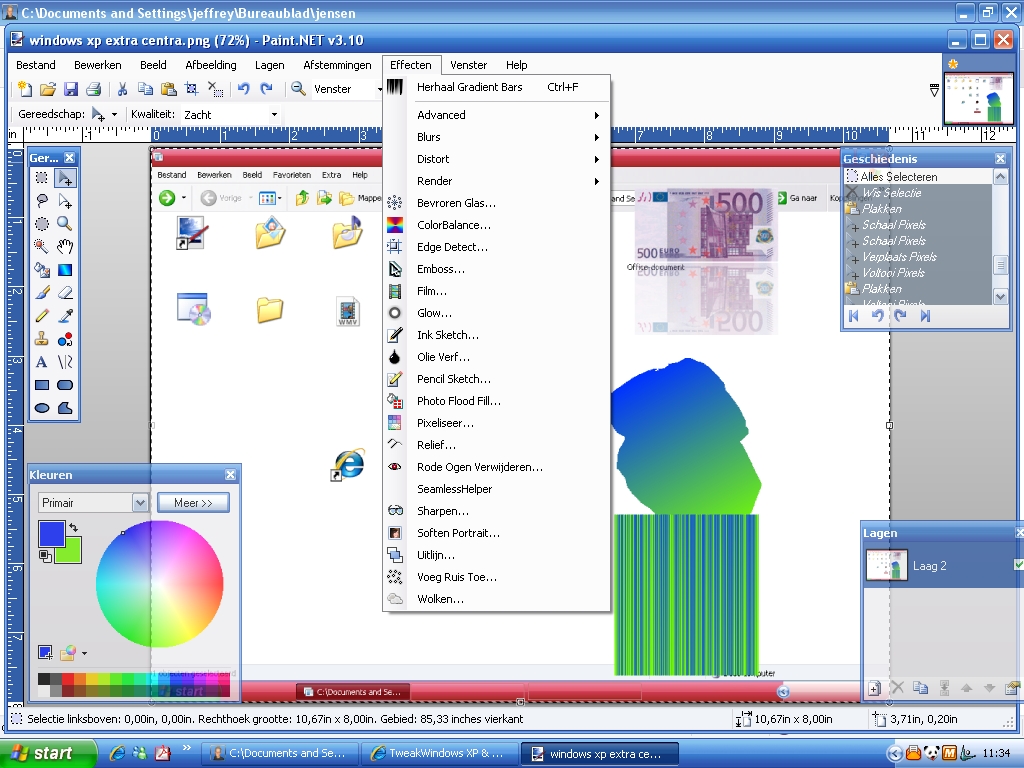The height and width of the screenshot is (768, 1024).
Task: Pick the Line/Curve tool
Action: (65, 362)
